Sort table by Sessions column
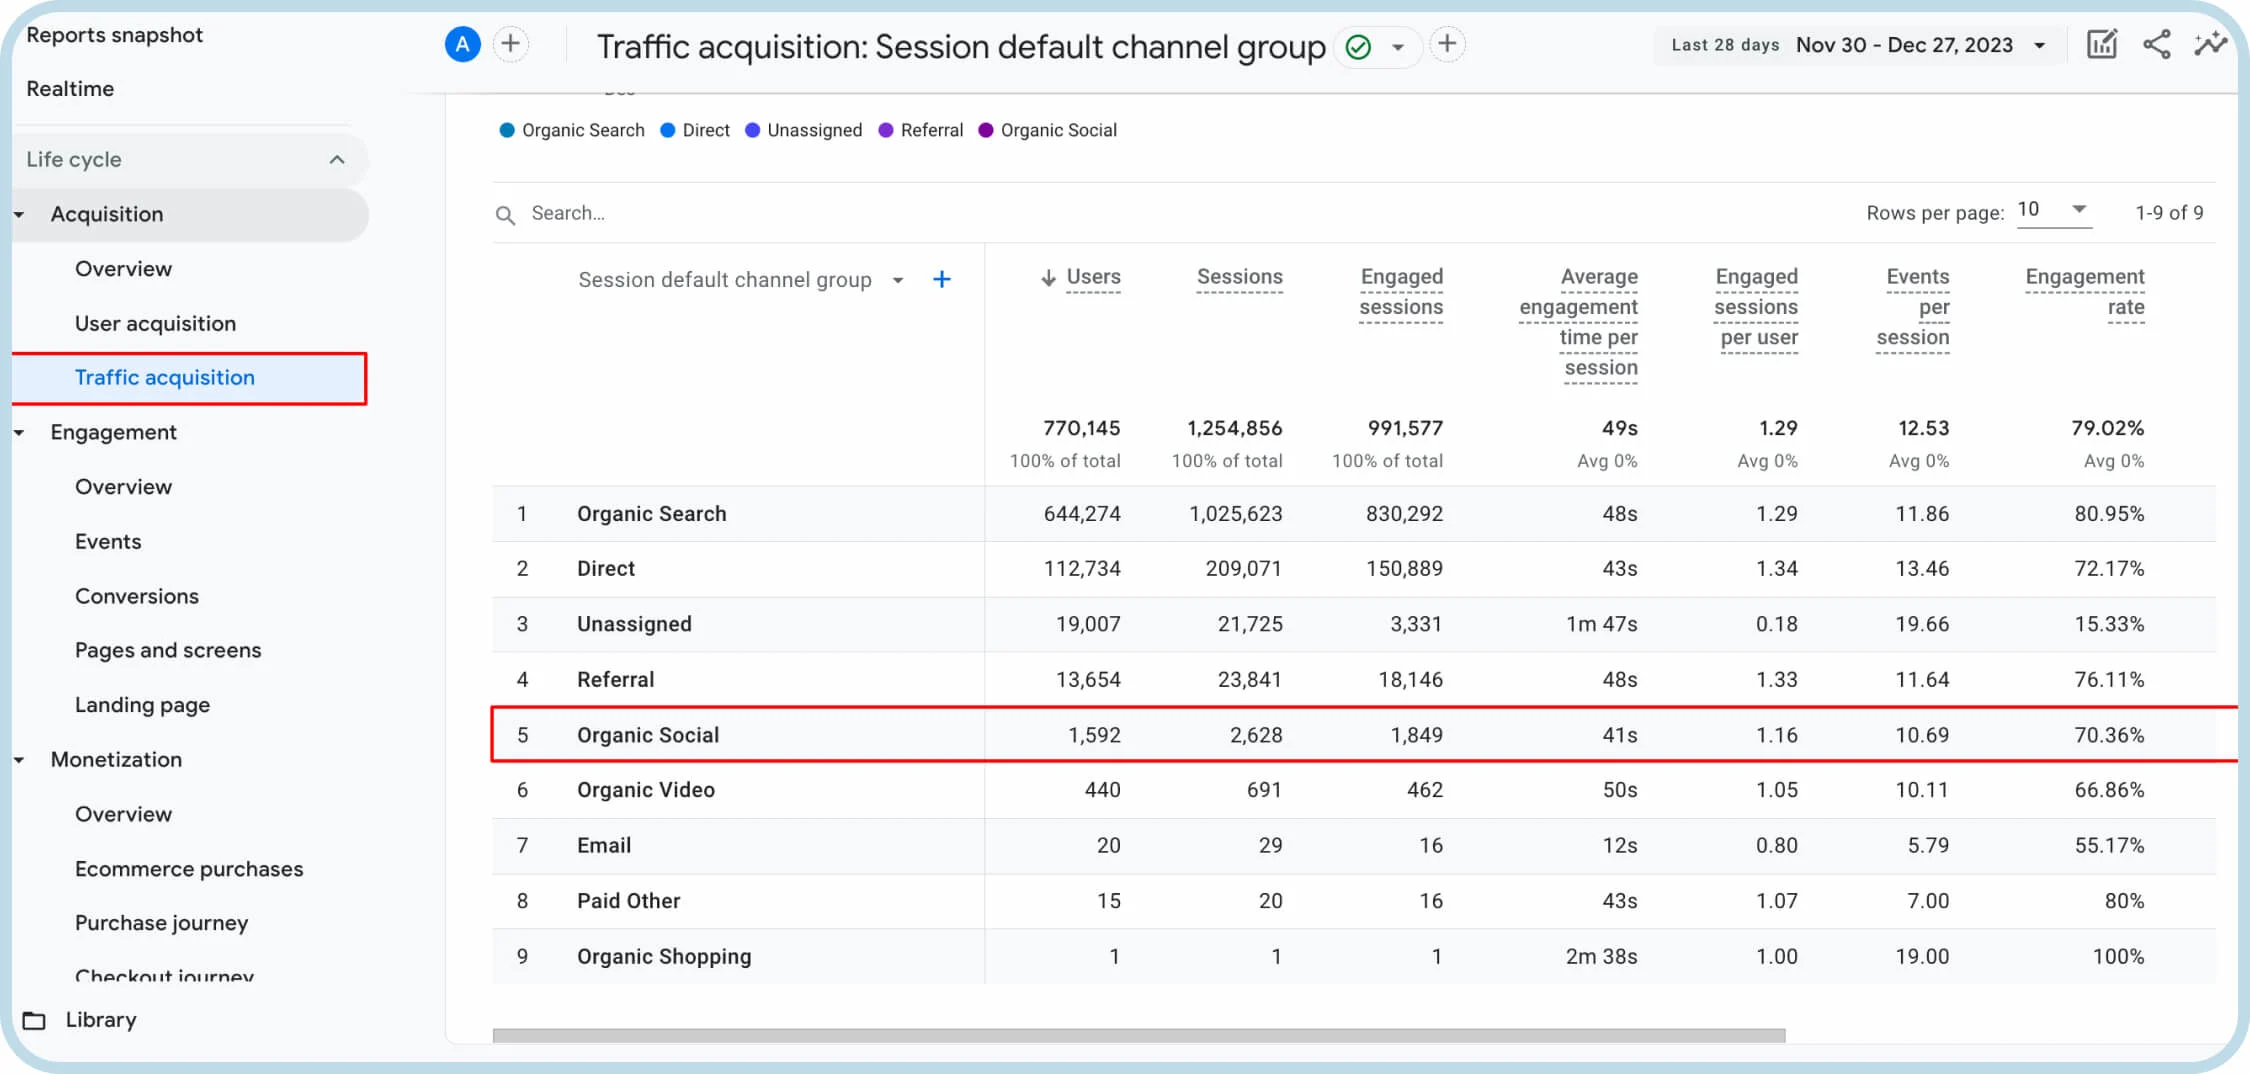Screen dimensions: 2250x1074 pos(1239,277)
